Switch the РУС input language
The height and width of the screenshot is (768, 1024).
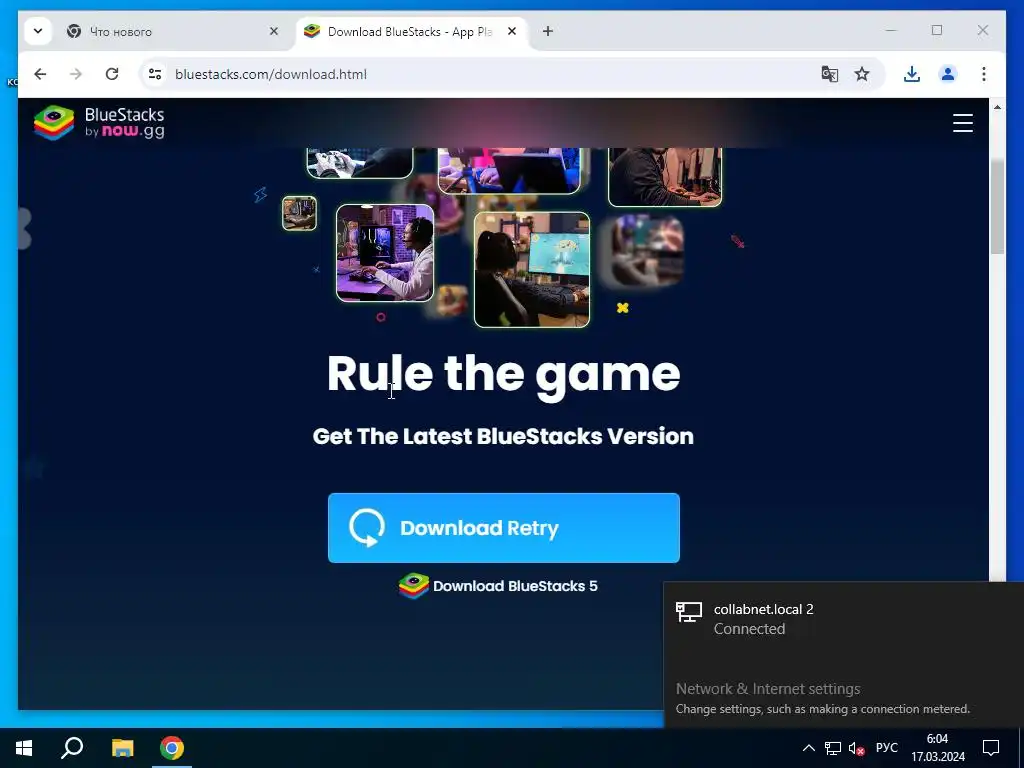click(x=886, y=748)
